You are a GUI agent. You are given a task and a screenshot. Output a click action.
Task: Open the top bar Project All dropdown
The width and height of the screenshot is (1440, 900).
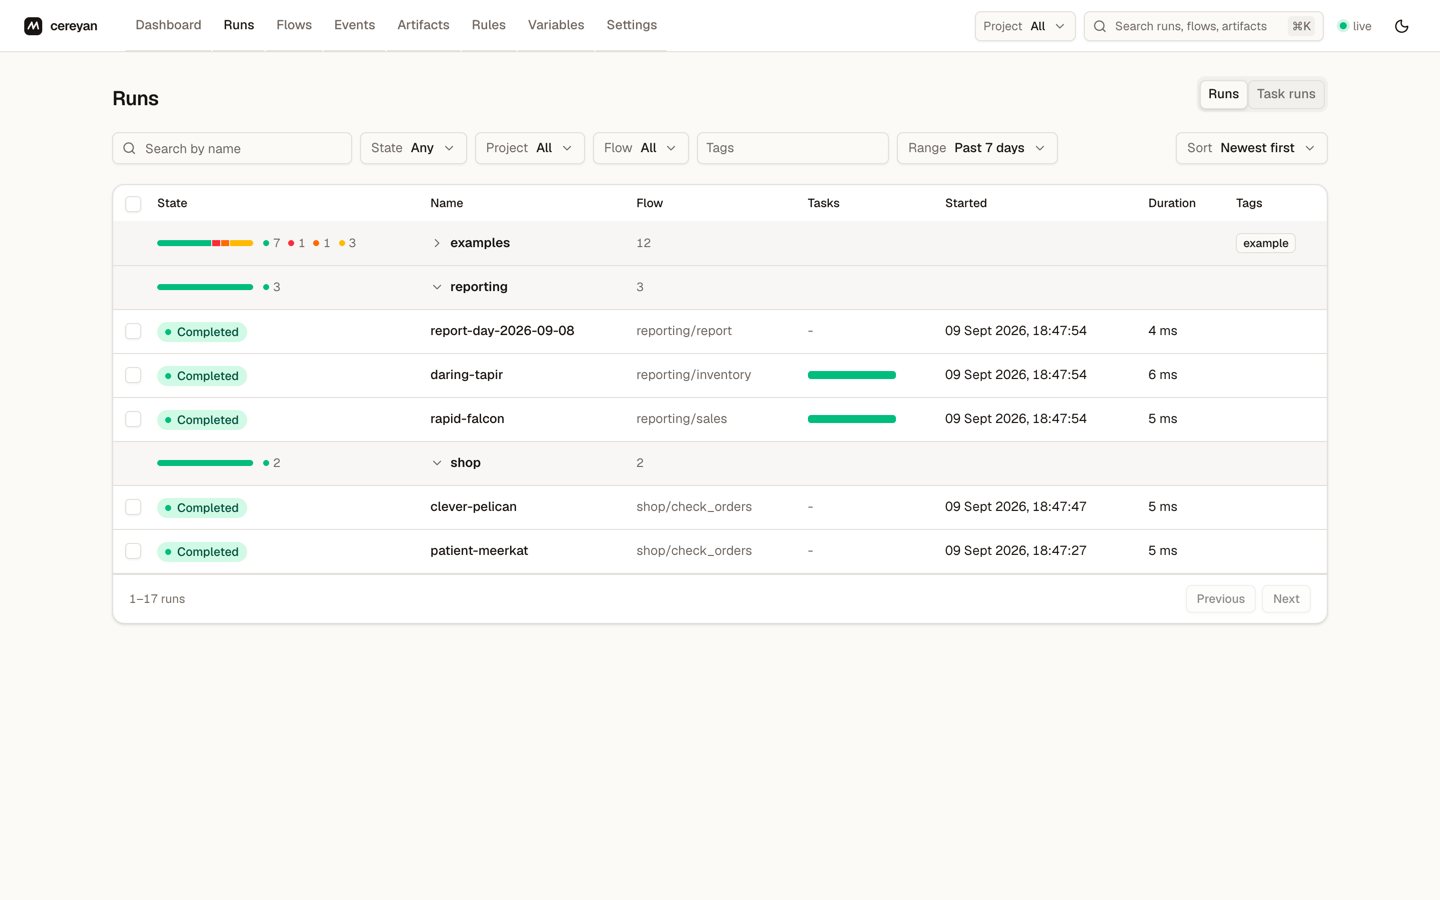click(x=1025, y=26)
